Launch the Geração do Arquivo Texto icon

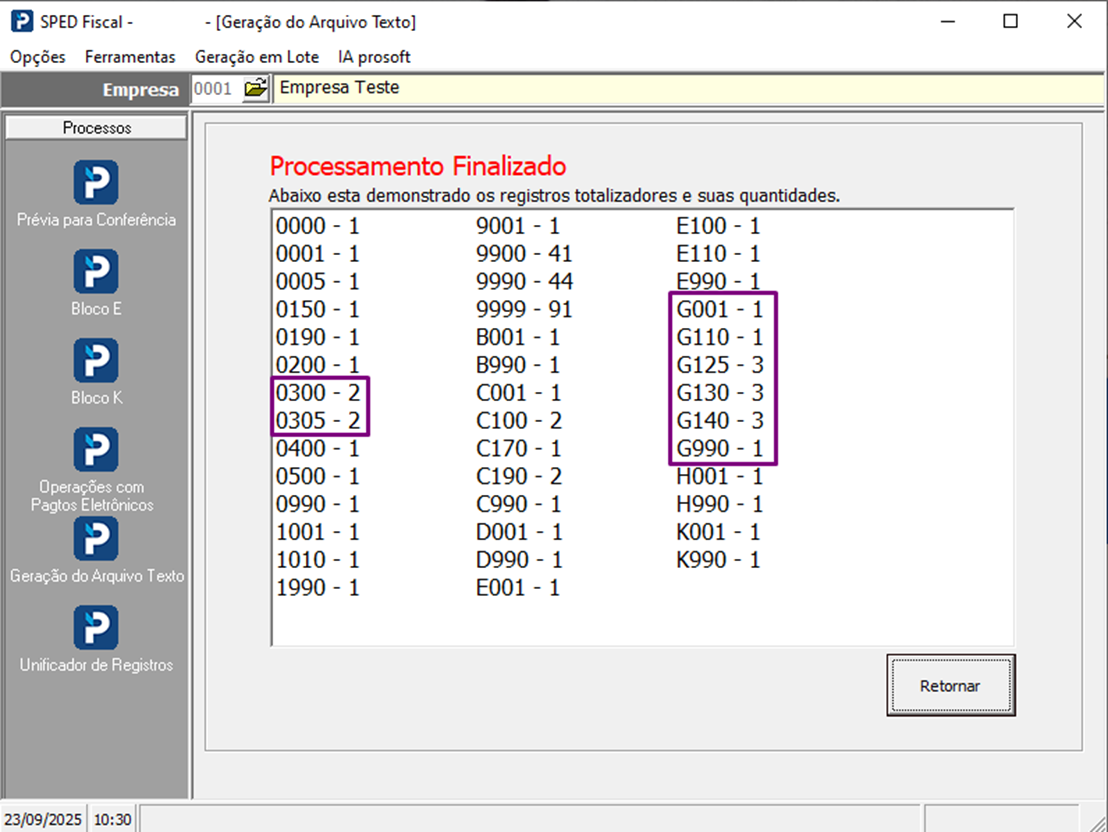[96, 539]
